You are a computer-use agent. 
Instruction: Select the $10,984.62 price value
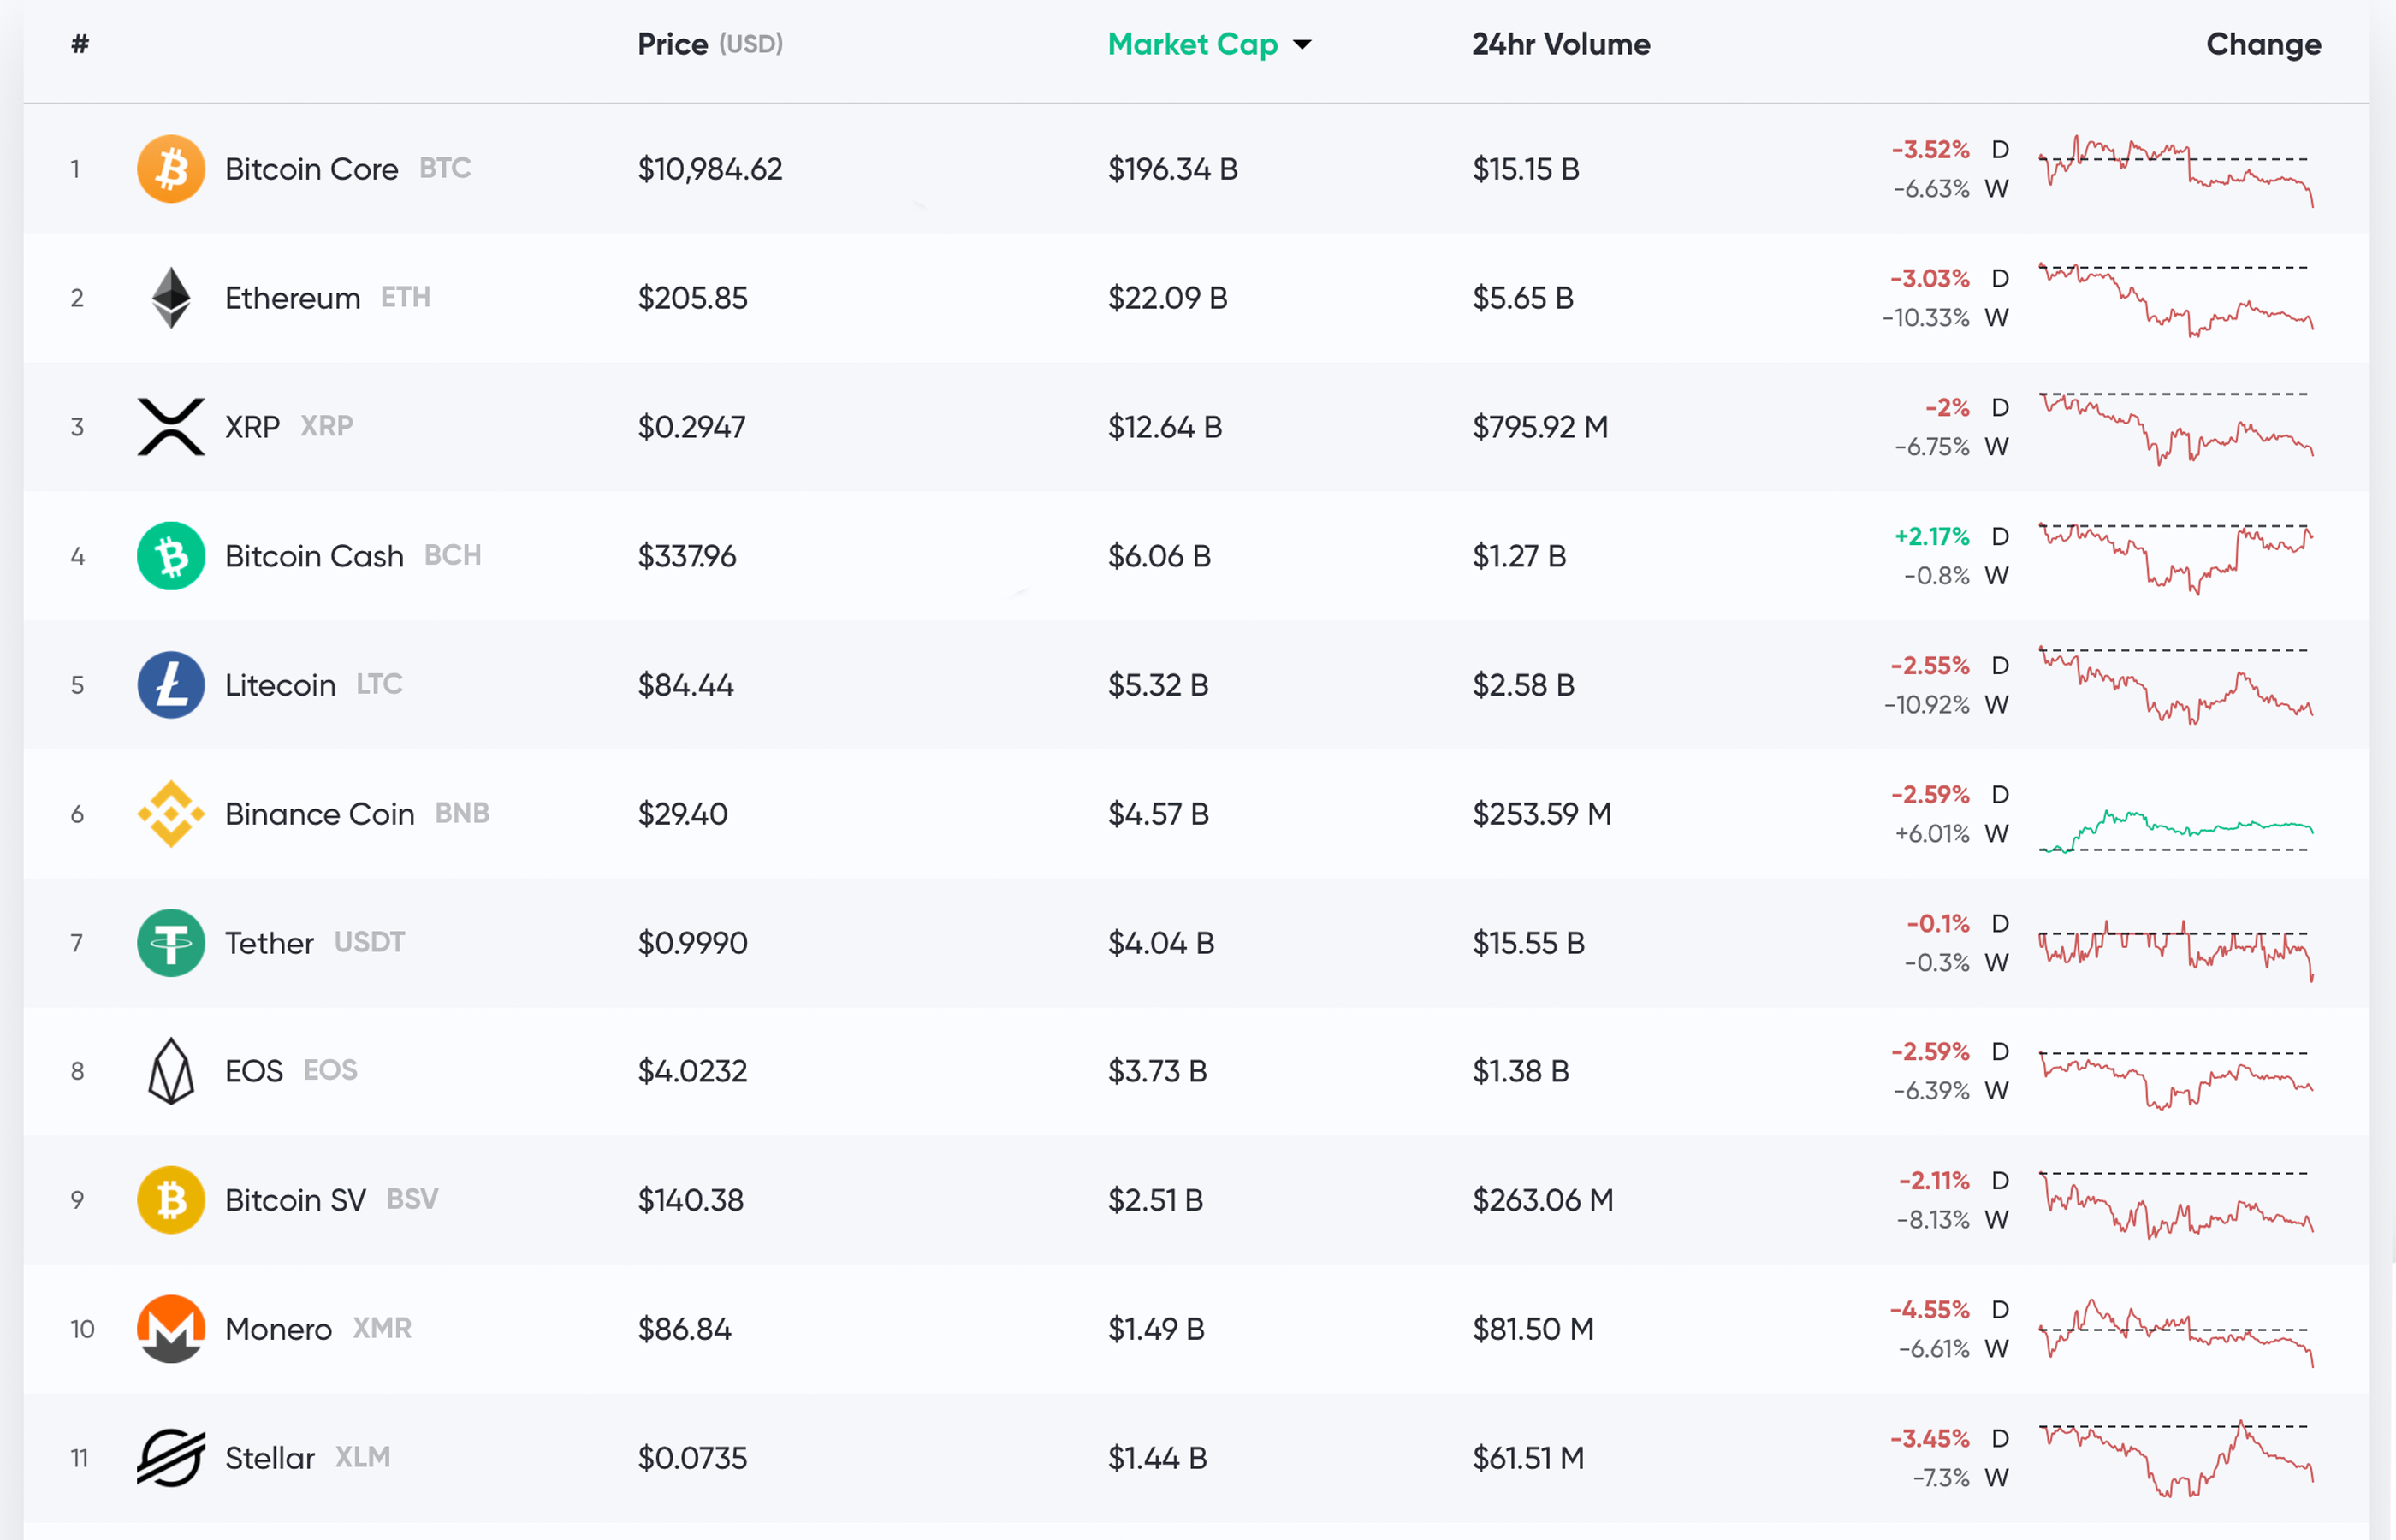(710, 169)
